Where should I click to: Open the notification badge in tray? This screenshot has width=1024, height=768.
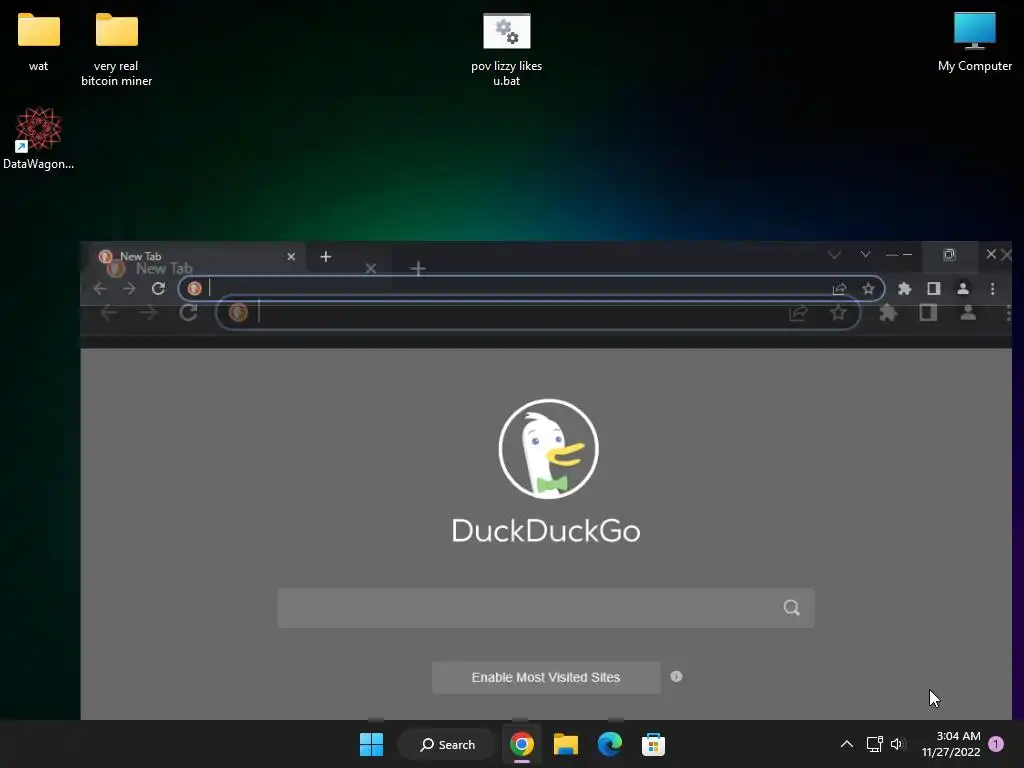[x=996, y=744]
